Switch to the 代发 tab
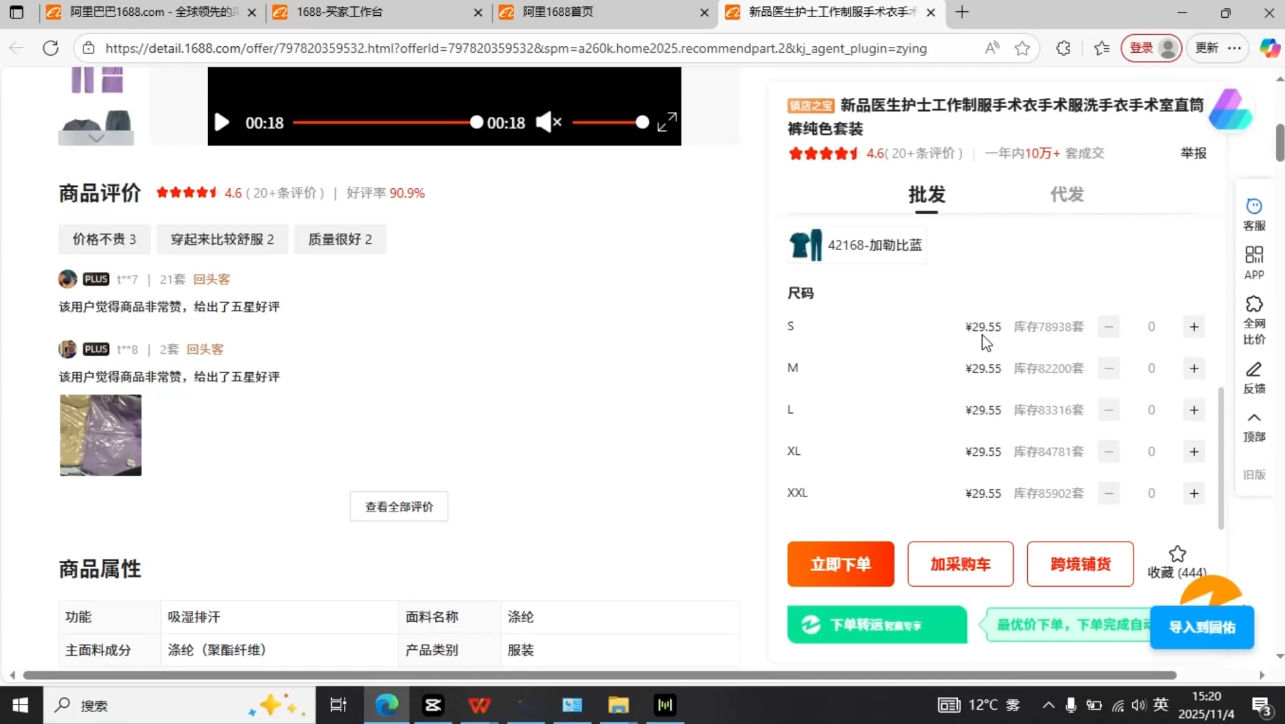This screenshot has width=1285, height=724. click(x=1066, y=195)
